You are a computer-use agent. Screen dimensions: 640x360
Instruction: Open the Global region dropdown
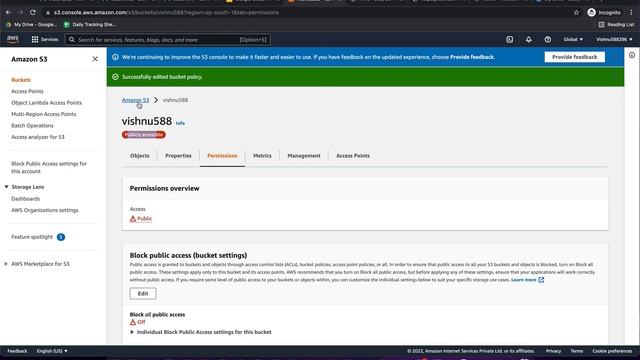(573, 40)
